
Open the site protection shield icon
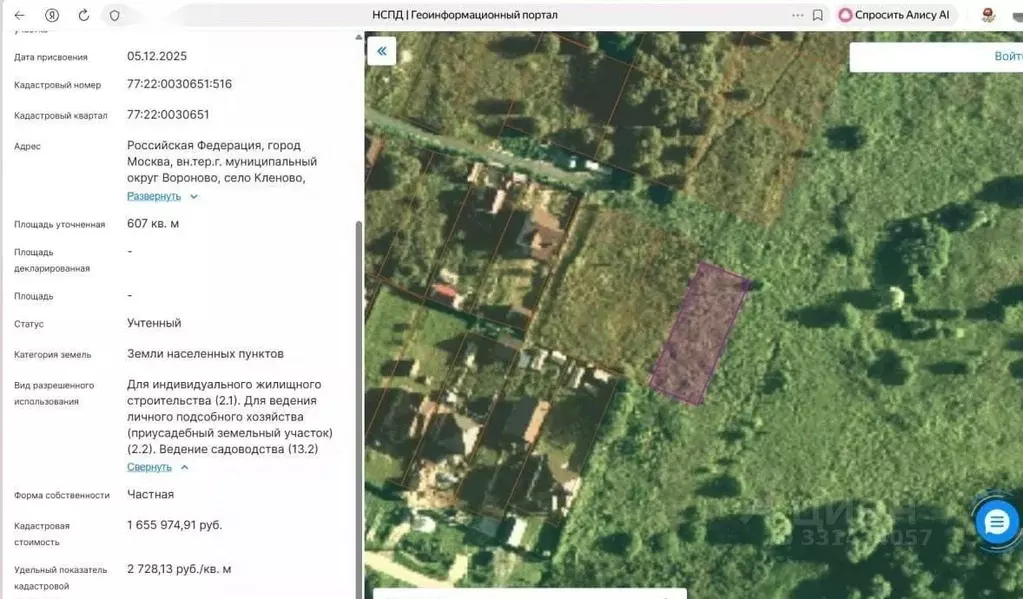pos(115,15)
